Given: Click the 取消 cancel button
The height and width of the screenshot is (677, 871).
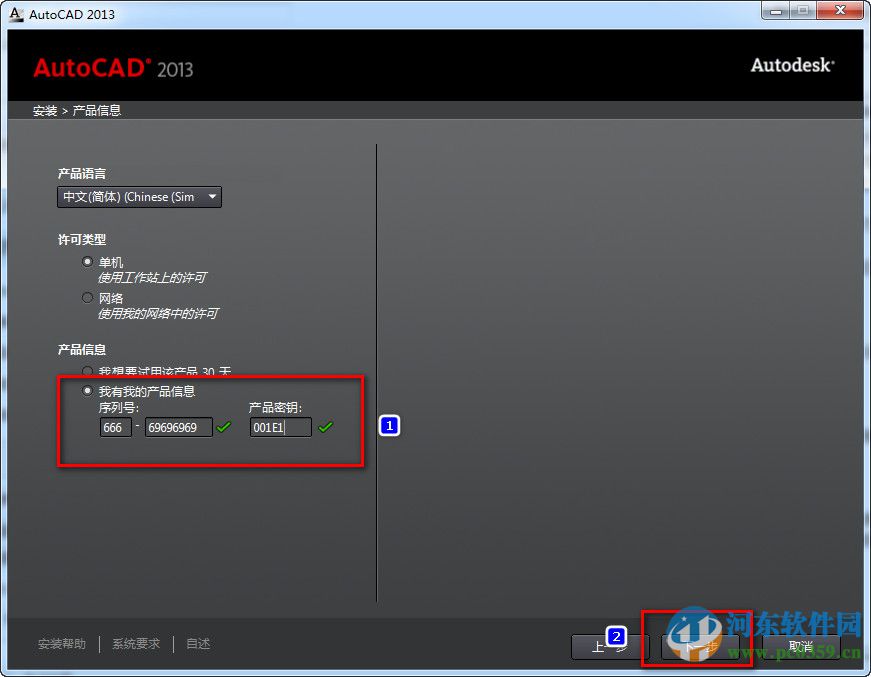Looking at the screenshot, I should pyautogui.click(x=799, y=645).
